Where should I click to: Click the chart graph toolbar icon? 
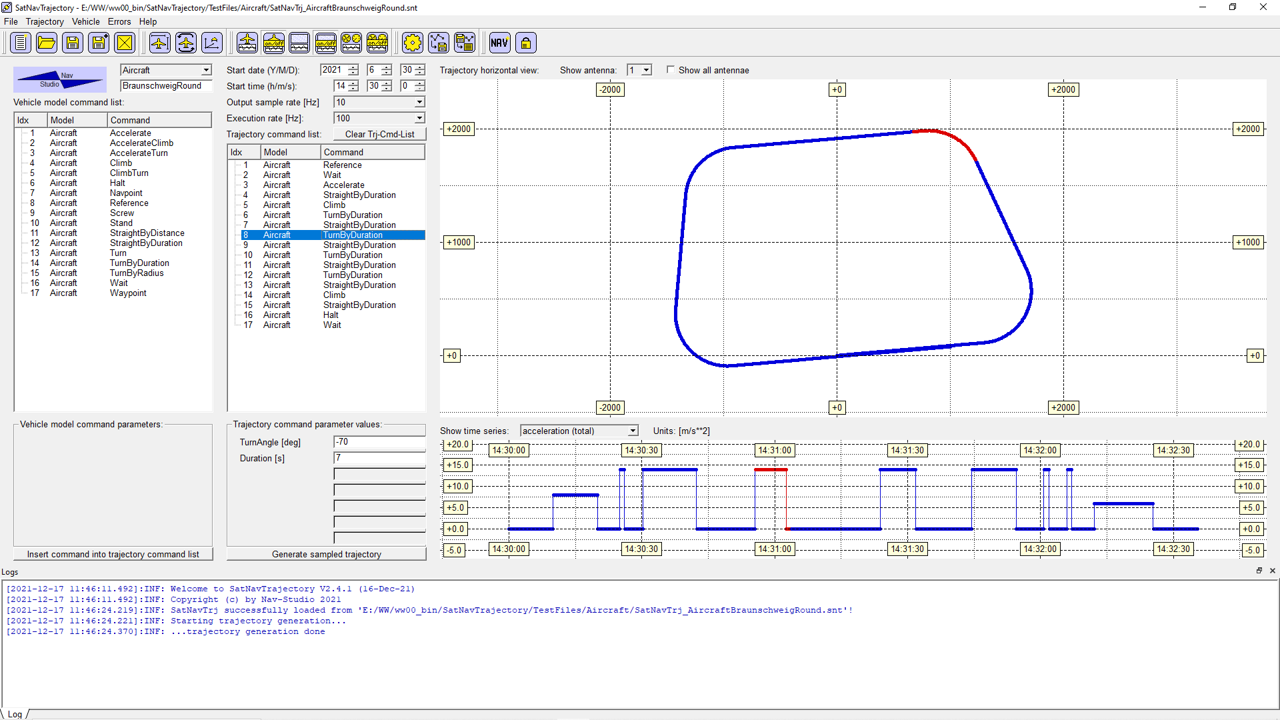pyautogui.click(x=212, y=42)
